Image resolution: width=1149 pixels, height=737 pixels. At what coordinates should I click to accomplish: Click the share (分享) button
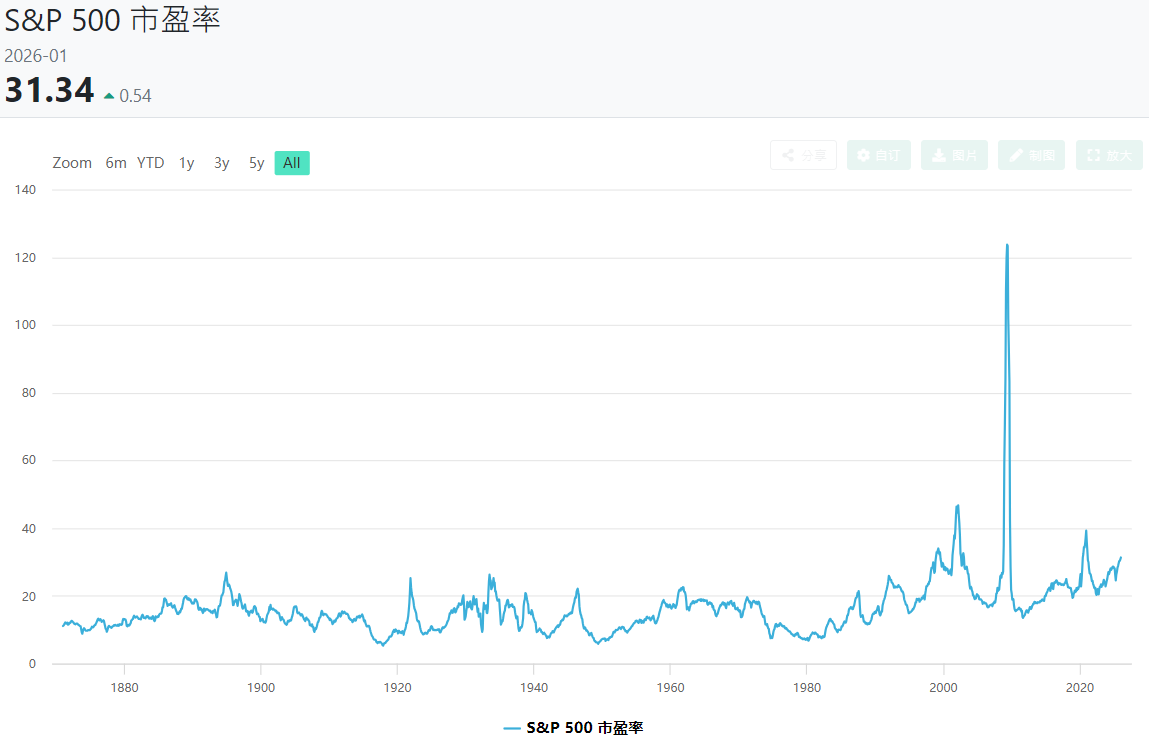803,155
